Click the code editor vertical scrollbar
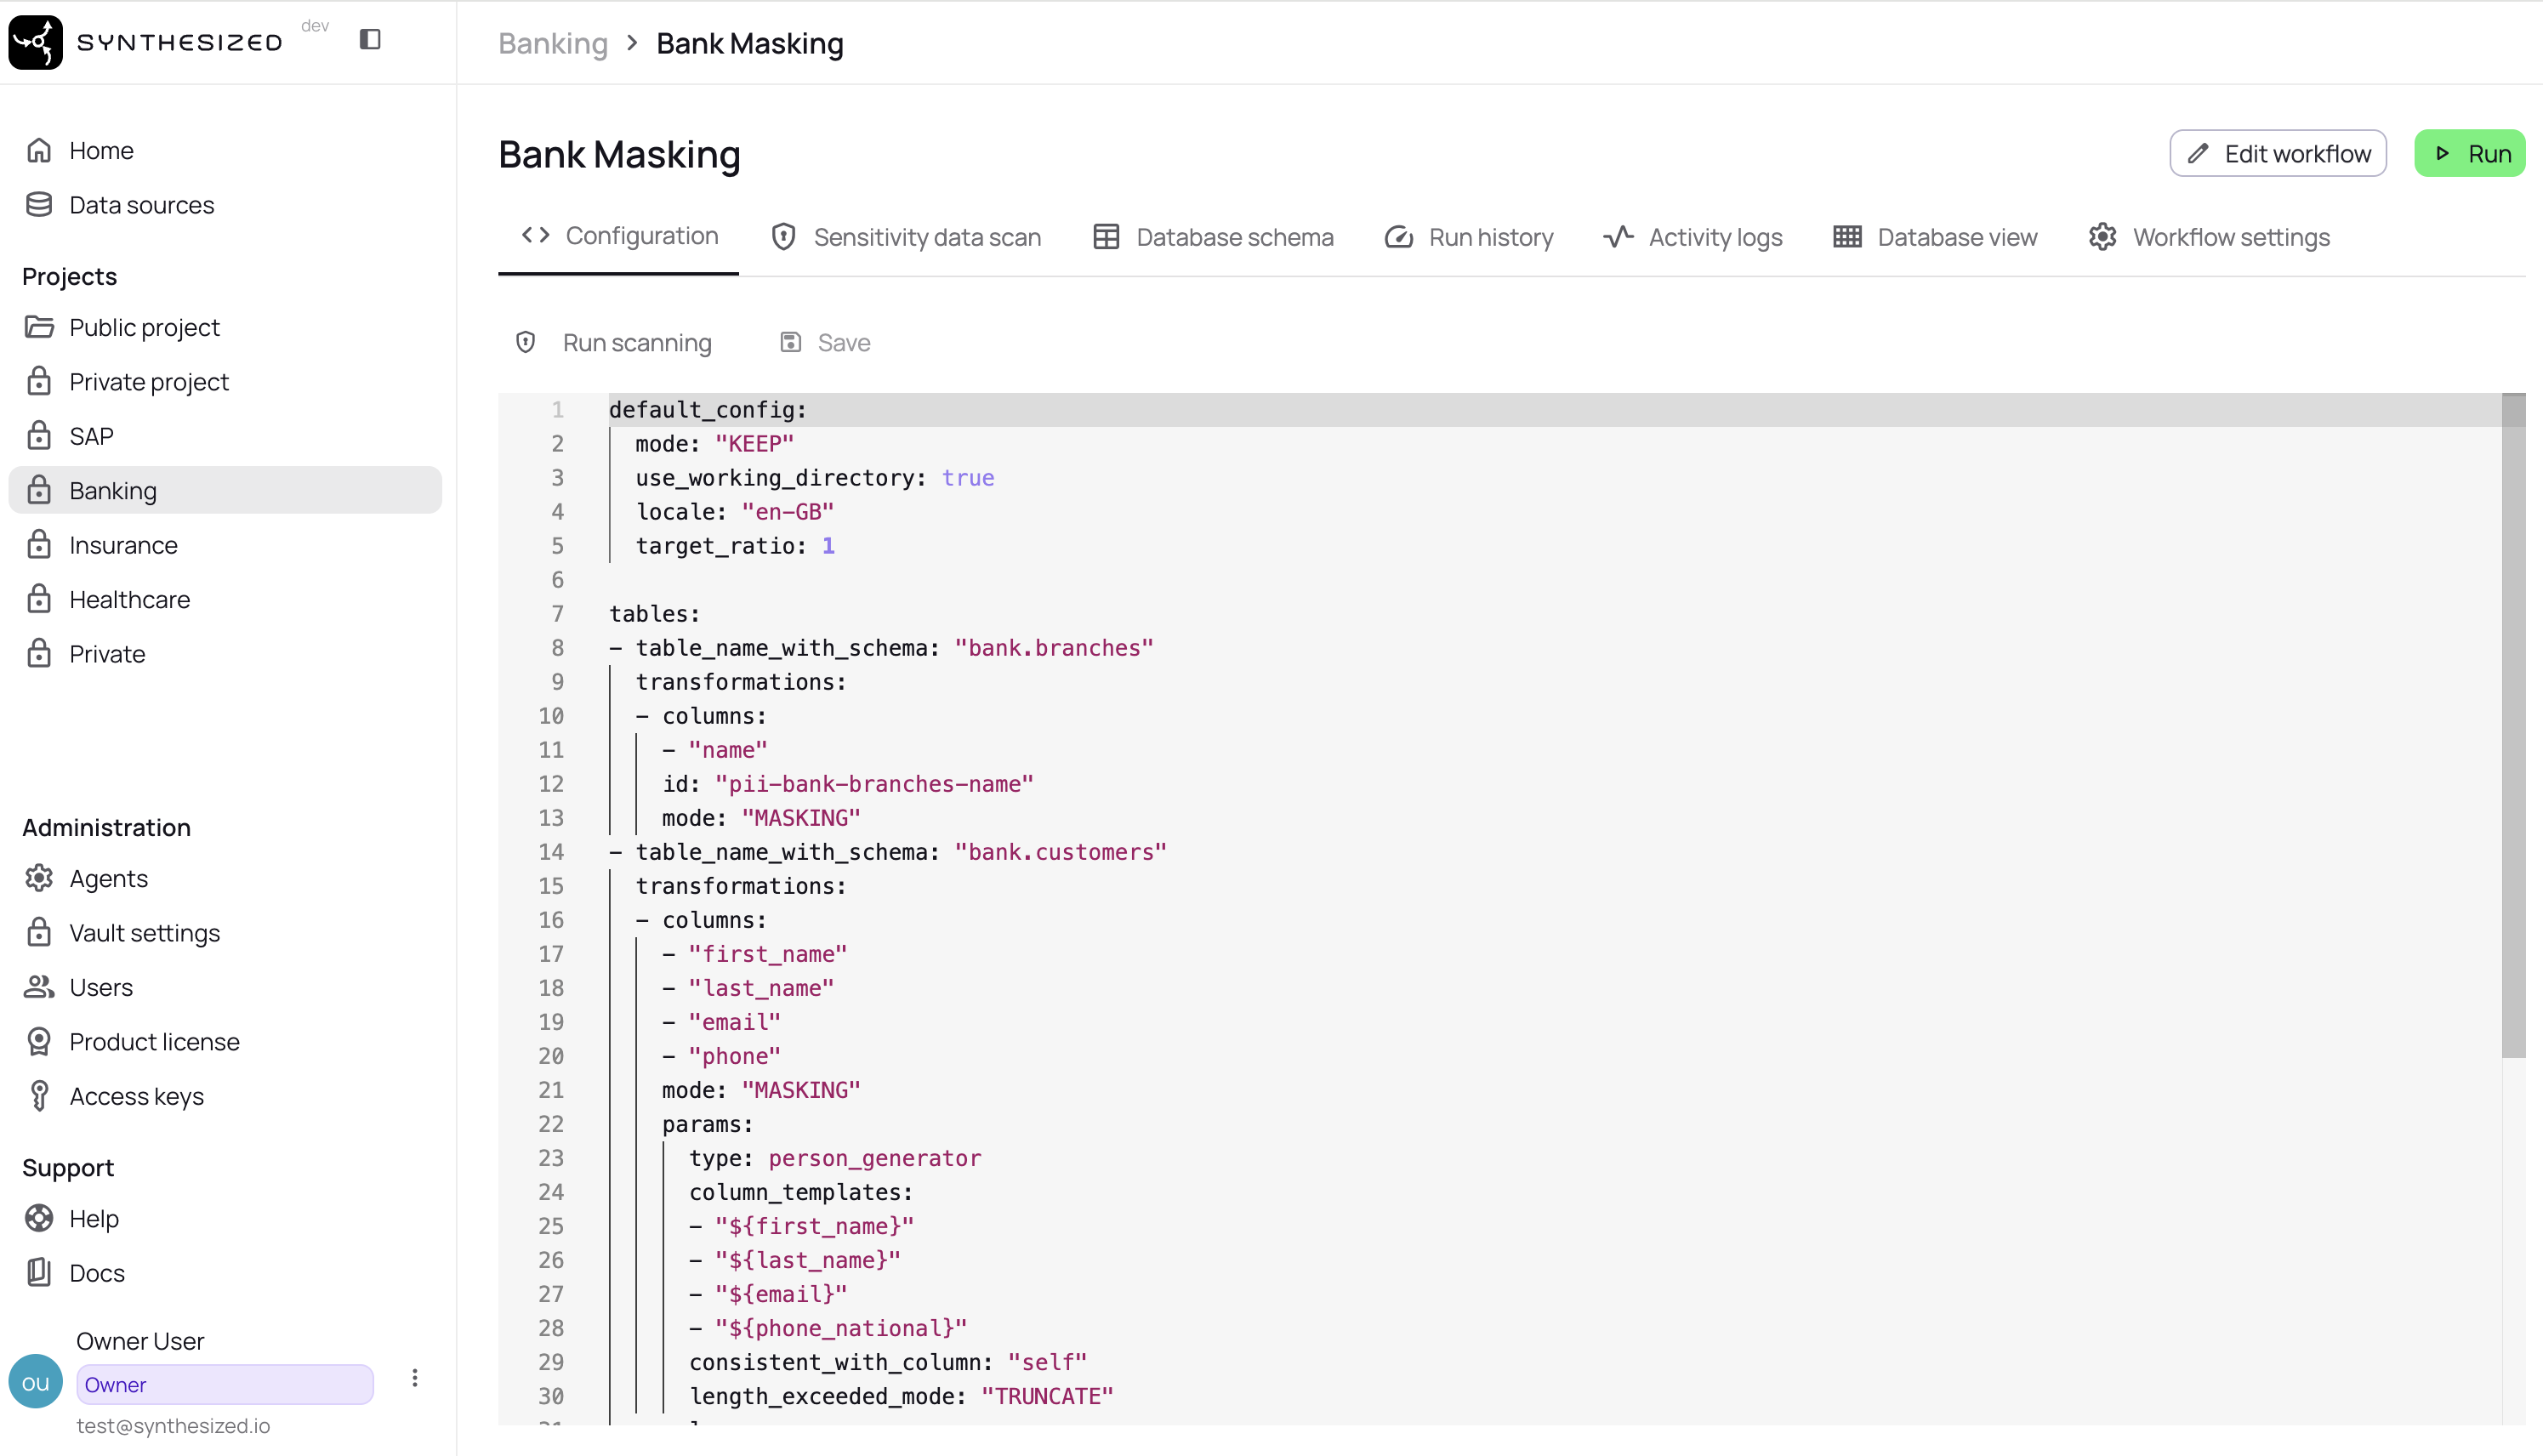 [x=2513, y=725]
